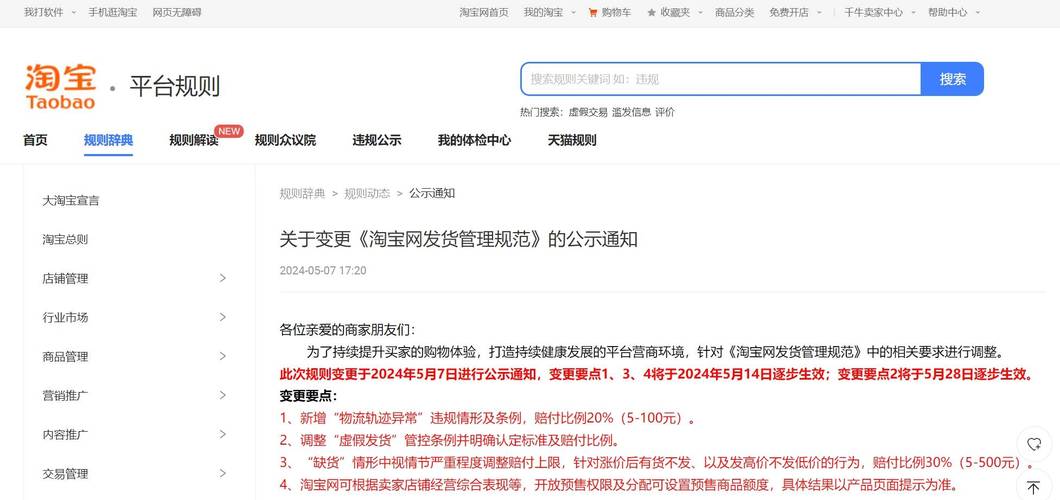This screenshot has width=1060, height=500.
Task: Select the 规则辞典 tab
Action: point(108,141)
